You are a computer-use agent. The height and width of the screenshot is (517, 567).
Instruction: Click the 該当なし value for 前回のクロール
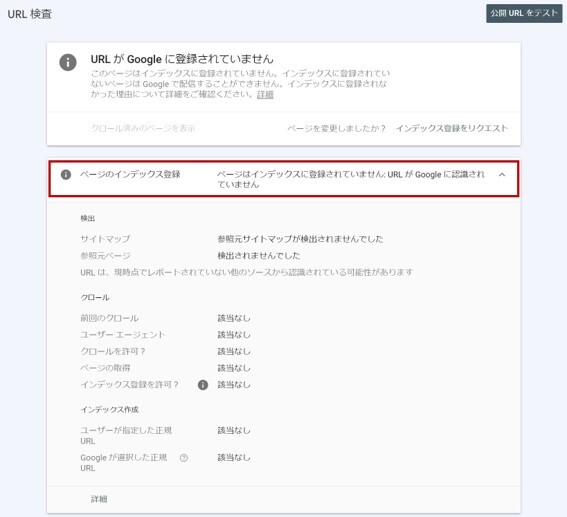(x=234, y=318)
